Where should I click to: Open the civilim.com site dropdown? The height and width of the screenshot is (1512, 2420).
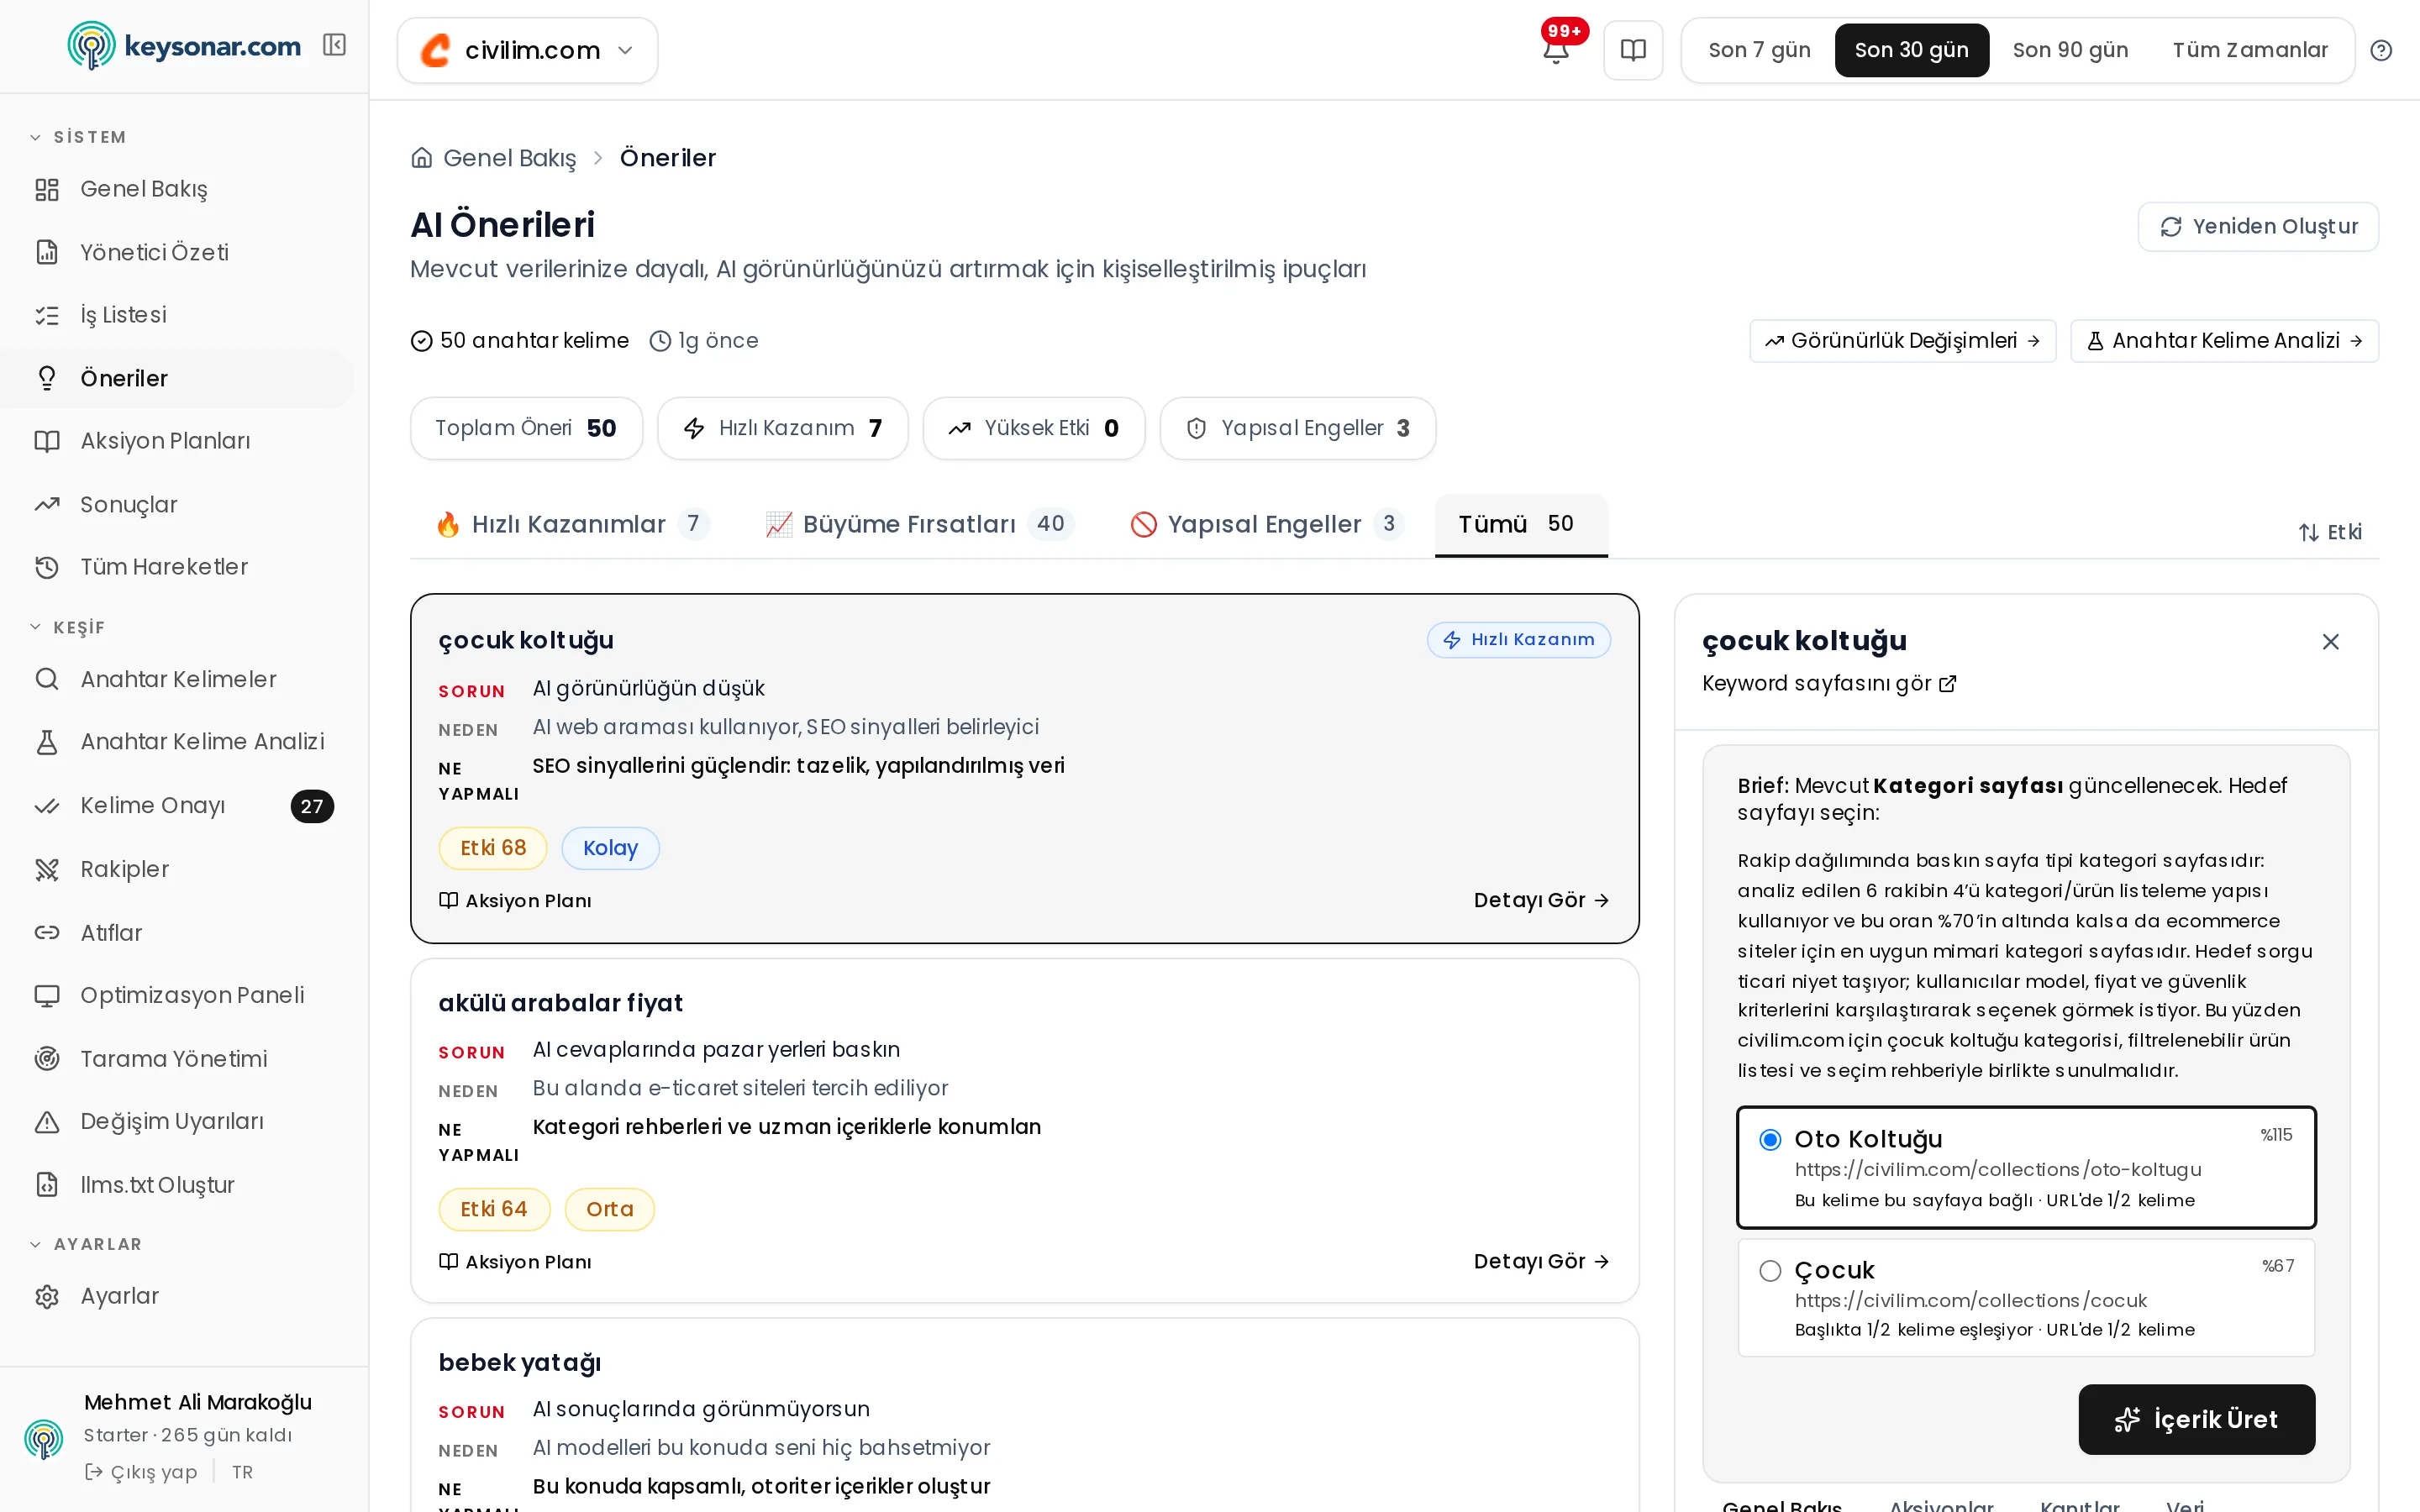527,50
